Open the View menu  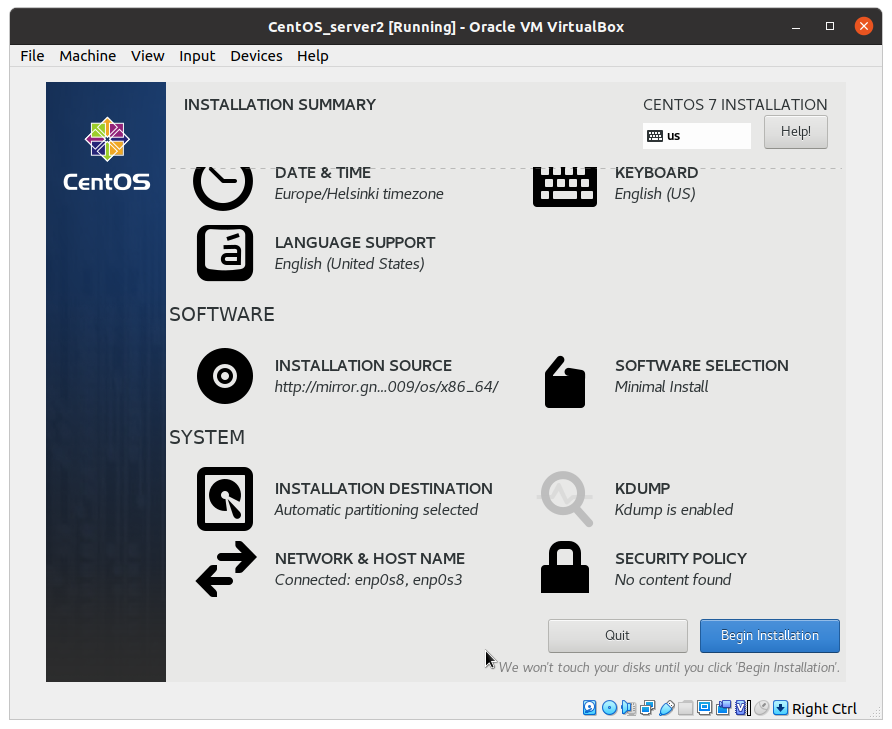click(147, 56)
